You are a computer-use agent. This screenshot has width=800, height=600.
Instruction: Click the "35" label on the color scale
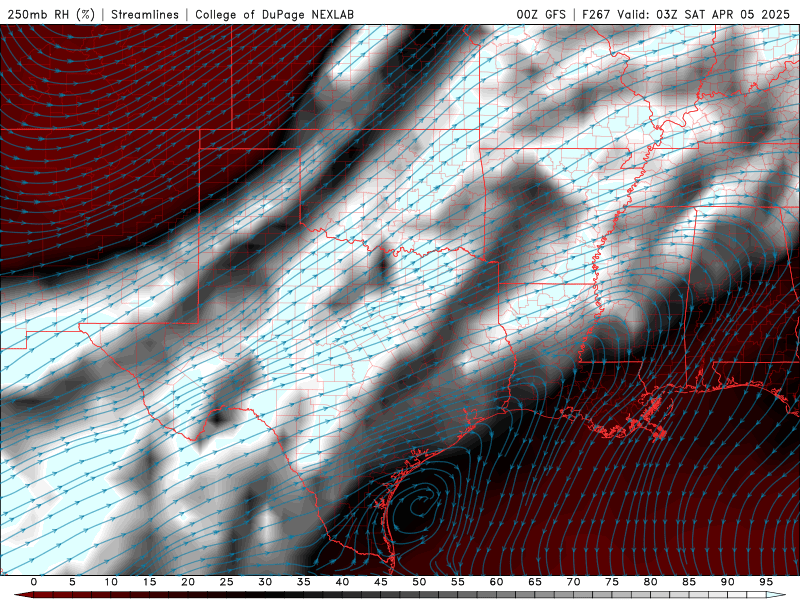click(x=304, y=582)
